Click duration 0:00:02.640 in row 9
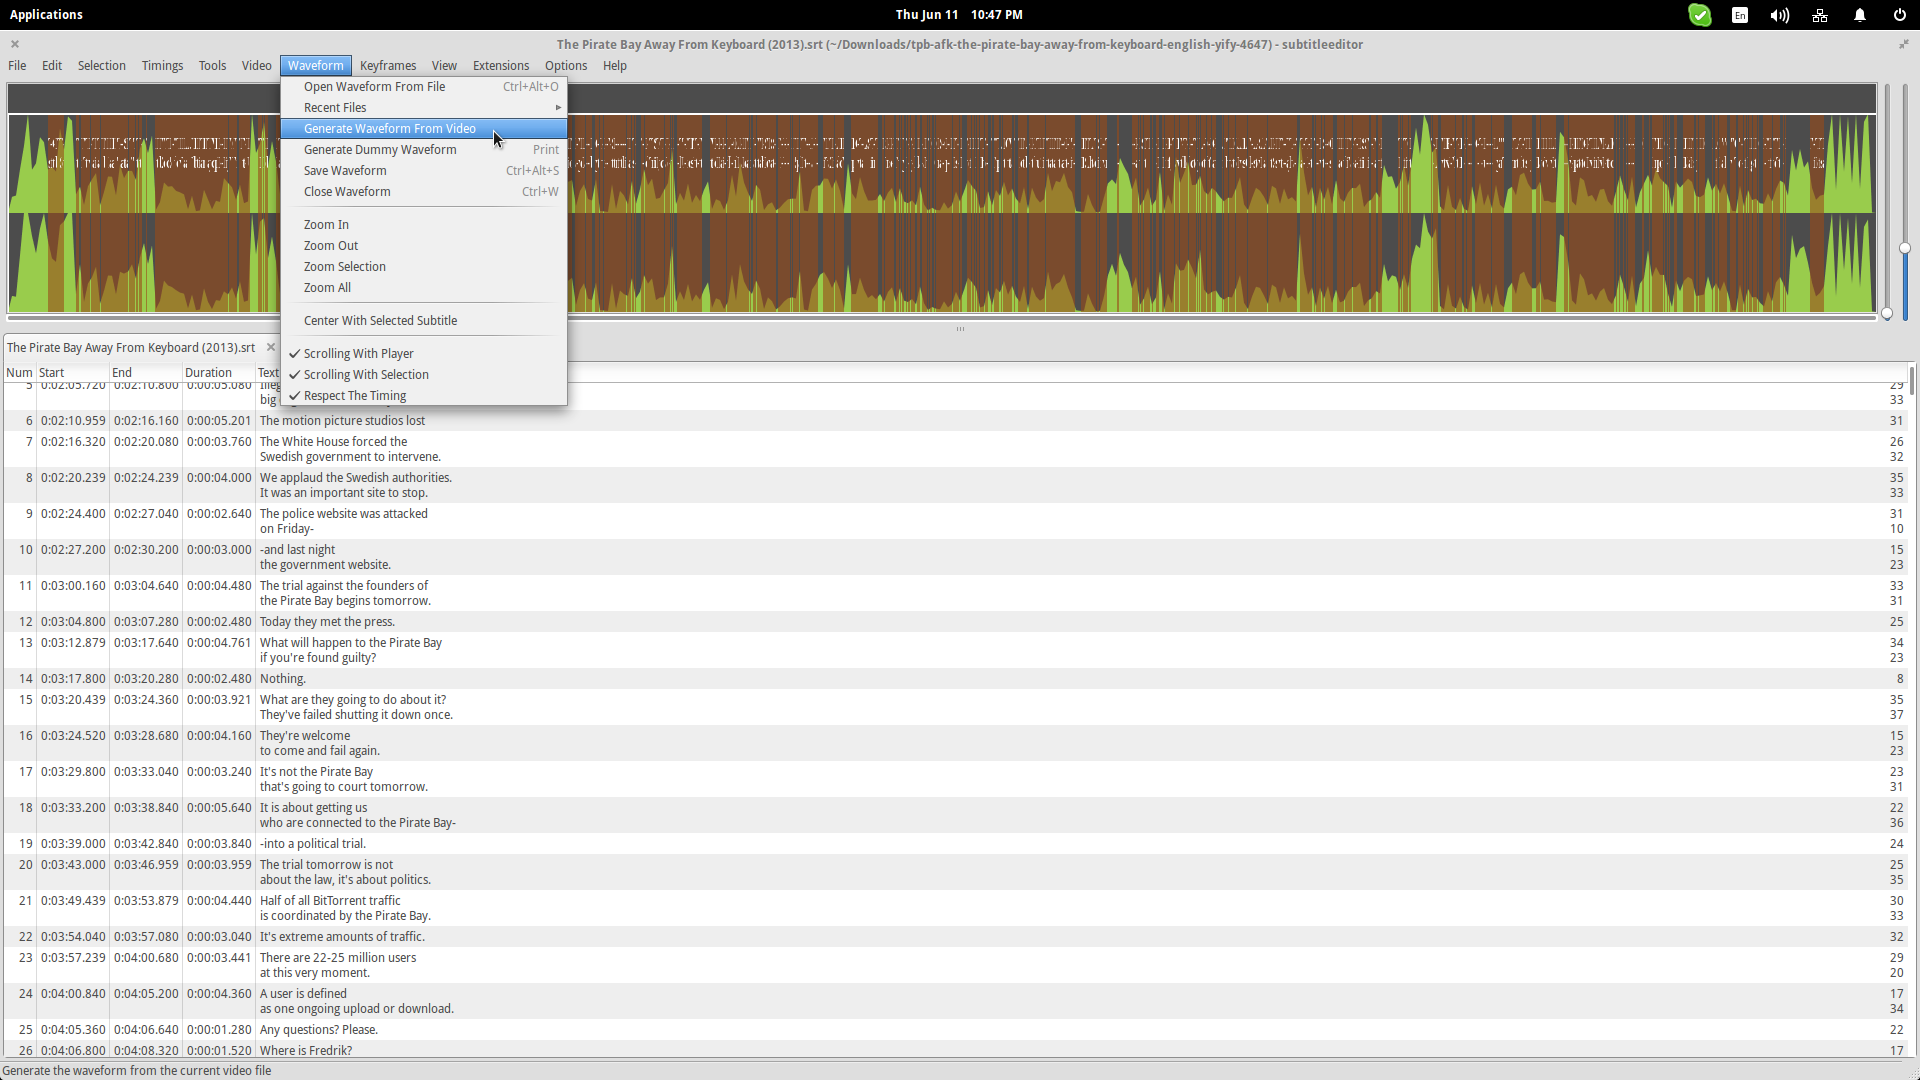Viewport: 1920px width, 1080px height. 219,513
